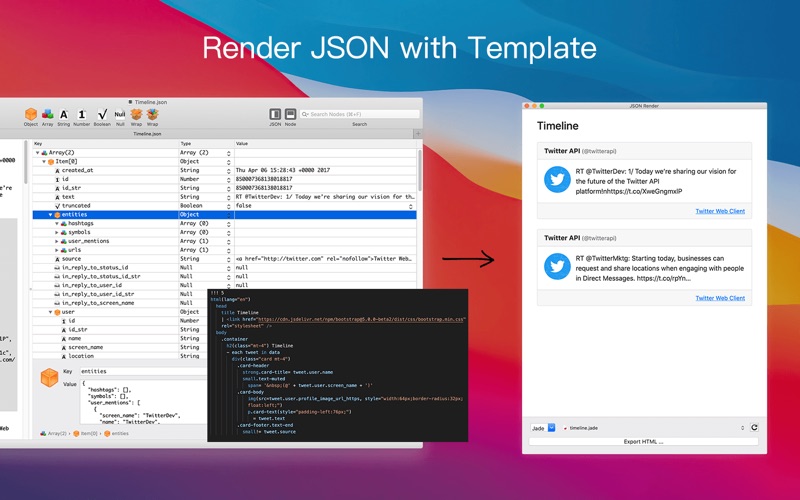This screenshot has height=500, width=800.
Task: Click the null icon beside in_reply_to_status_id
Action: tap(58, 268)
